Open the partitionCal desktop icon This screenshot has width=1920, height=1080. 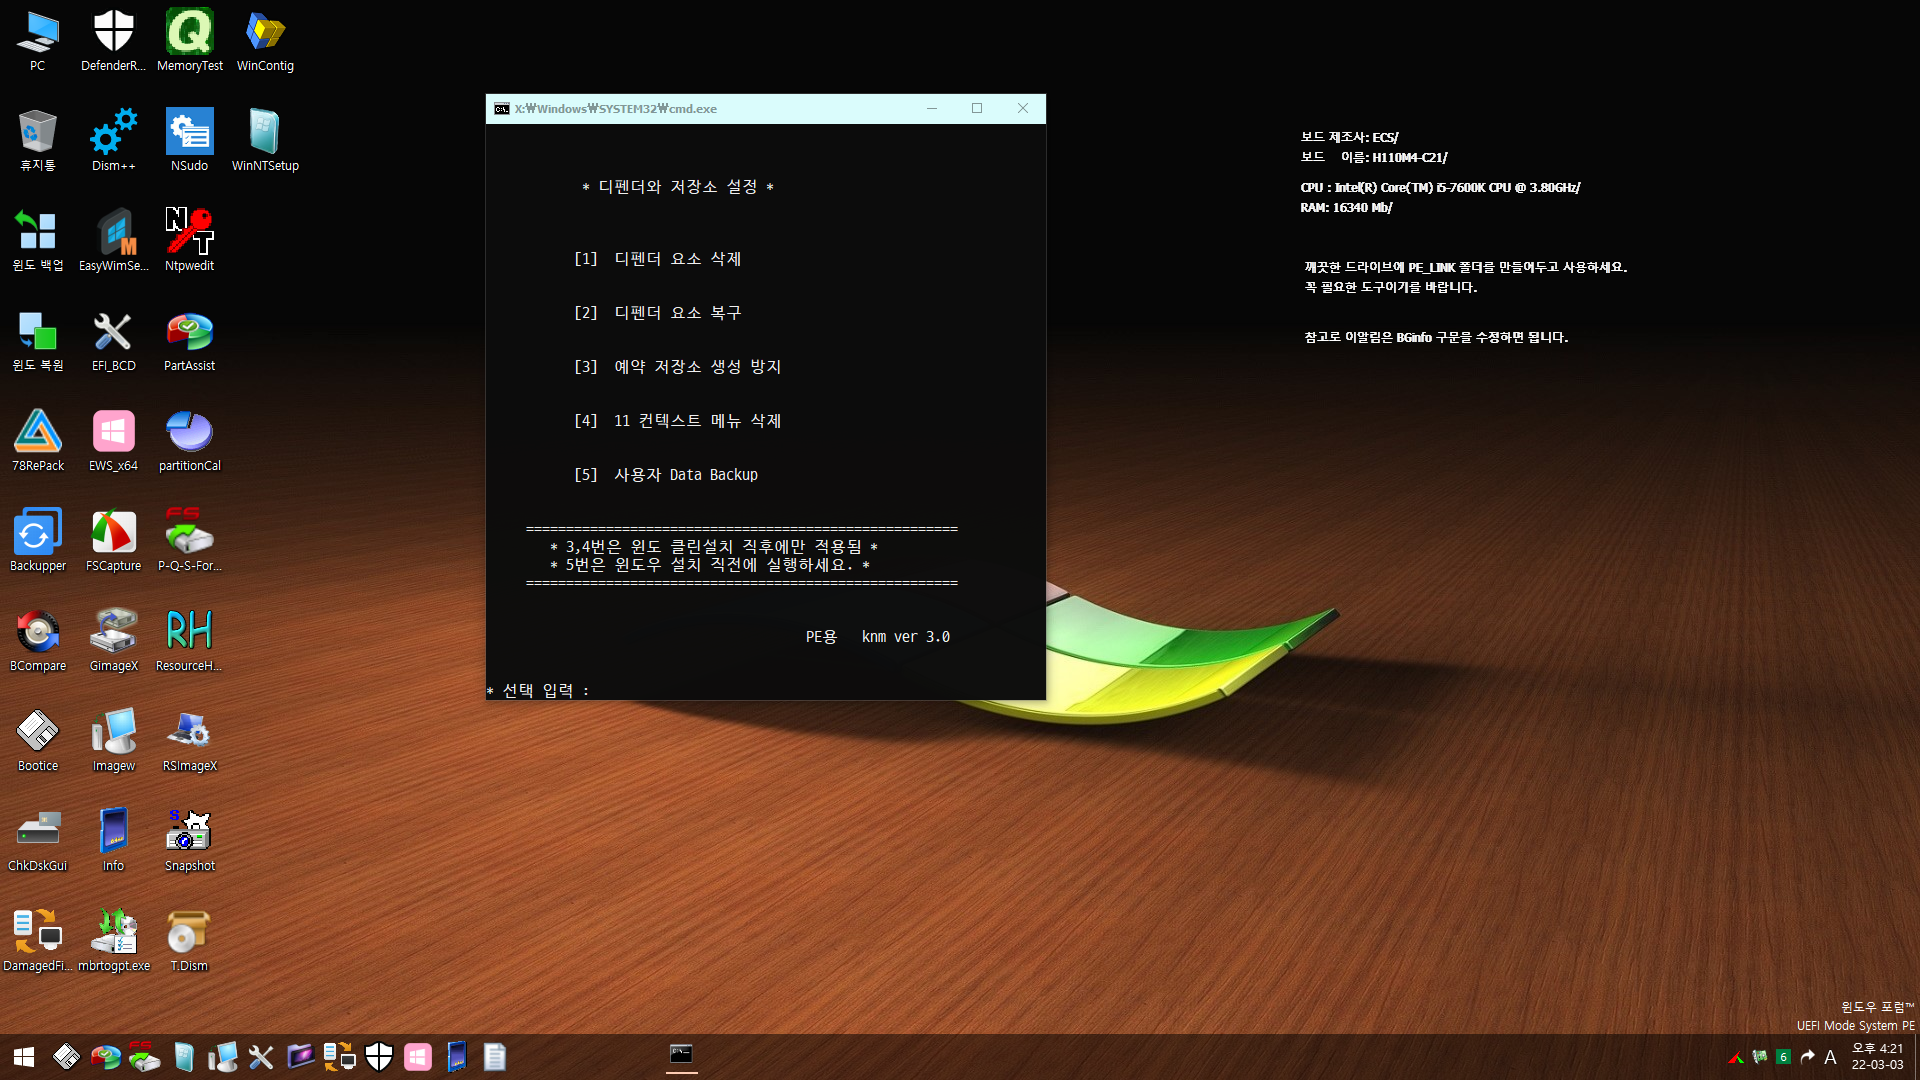tap(190, 440)
